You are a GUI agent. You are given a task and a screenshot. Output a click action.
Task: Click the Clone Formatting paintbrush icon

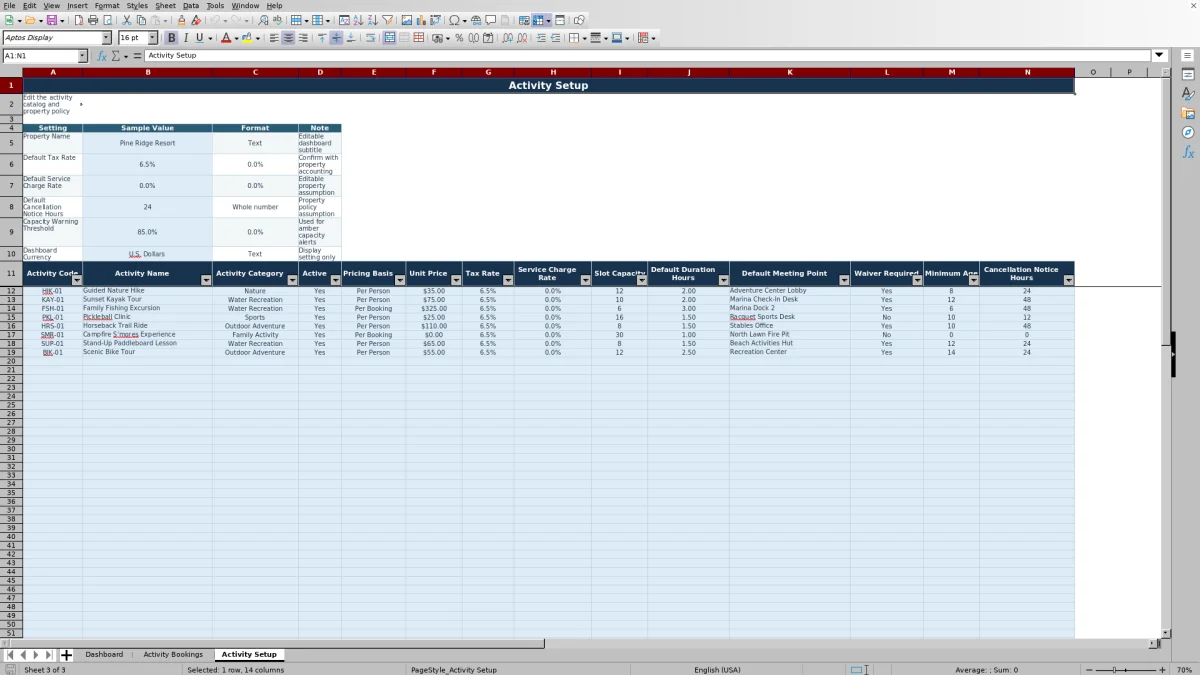(181, 20)
